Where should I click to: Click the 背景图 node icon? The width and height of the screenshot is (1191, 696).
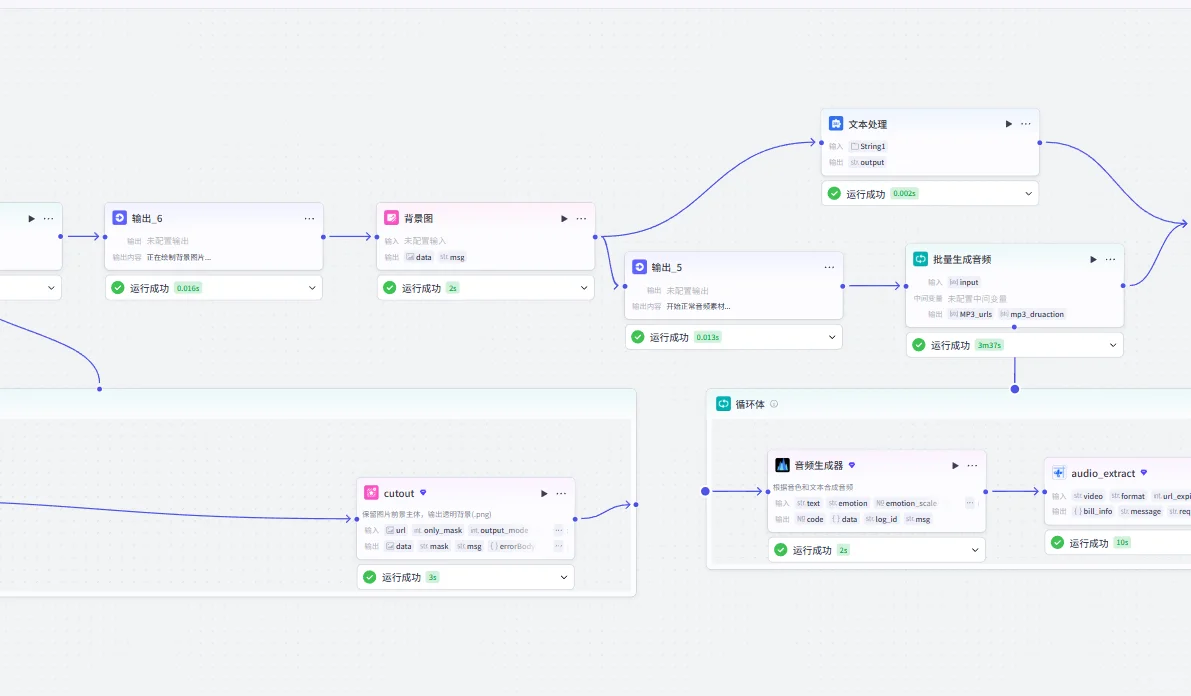[x=391, y=218]
